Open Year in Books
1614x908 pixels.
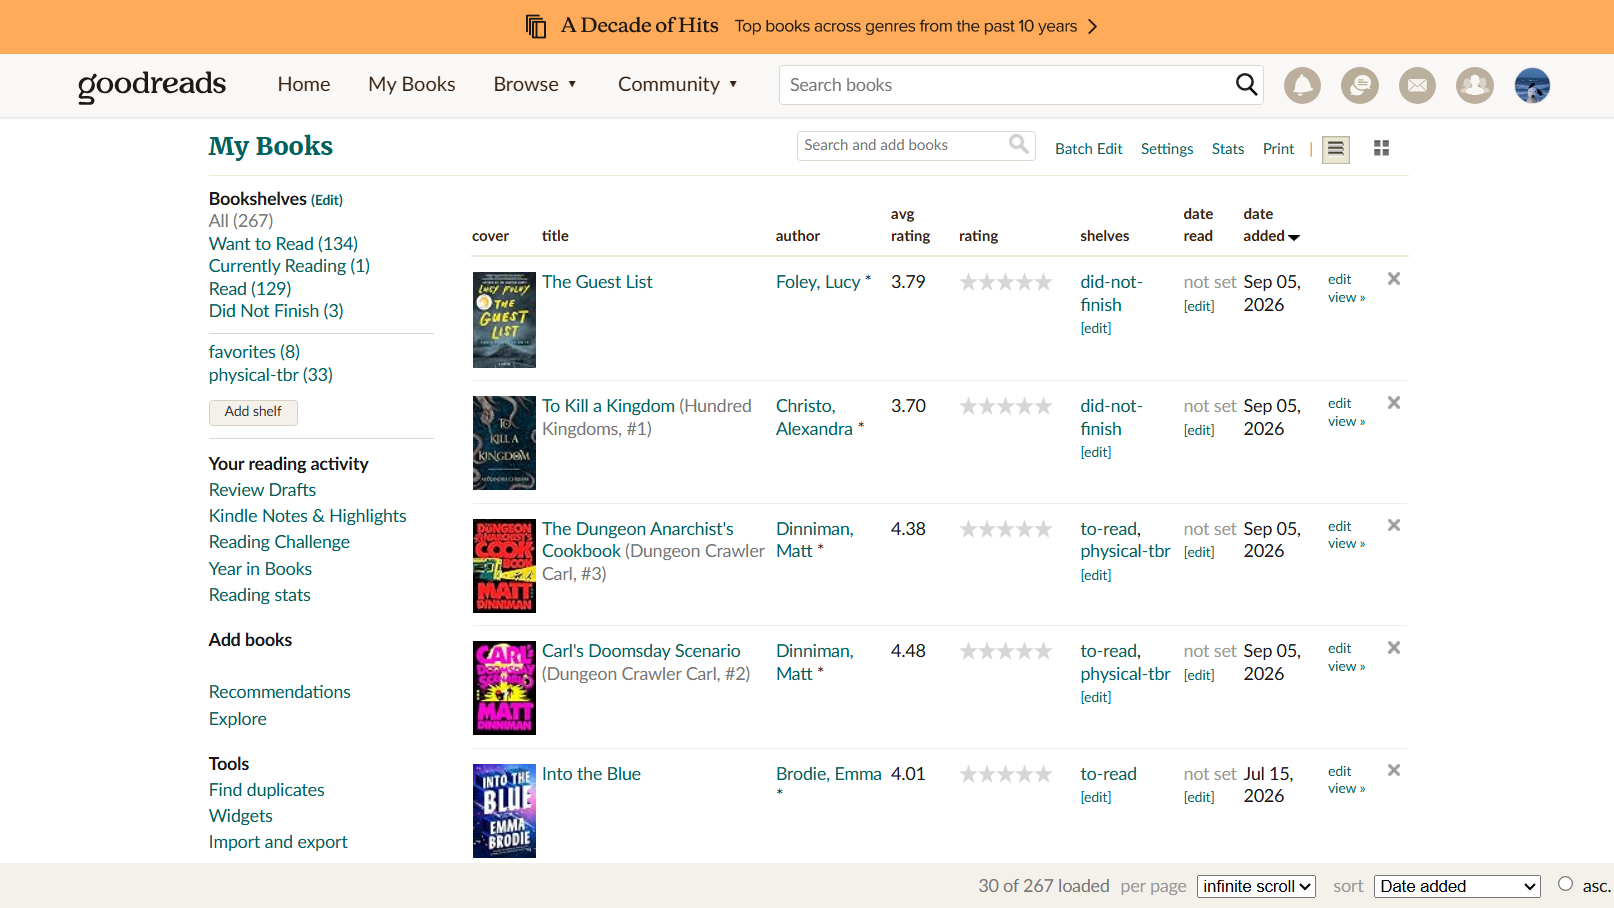[x=260, y=569]
